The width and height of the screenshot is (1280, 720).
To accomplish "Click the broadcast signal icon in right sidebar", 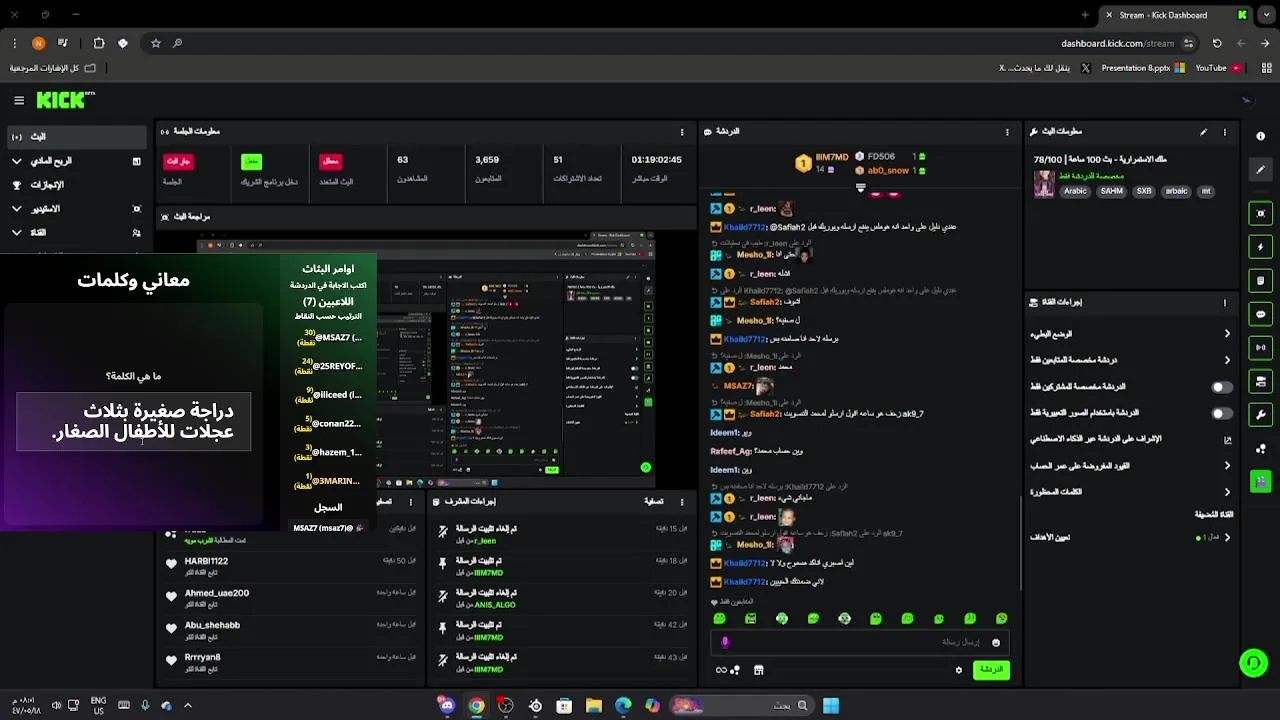I will click(x=1260, y=348).
